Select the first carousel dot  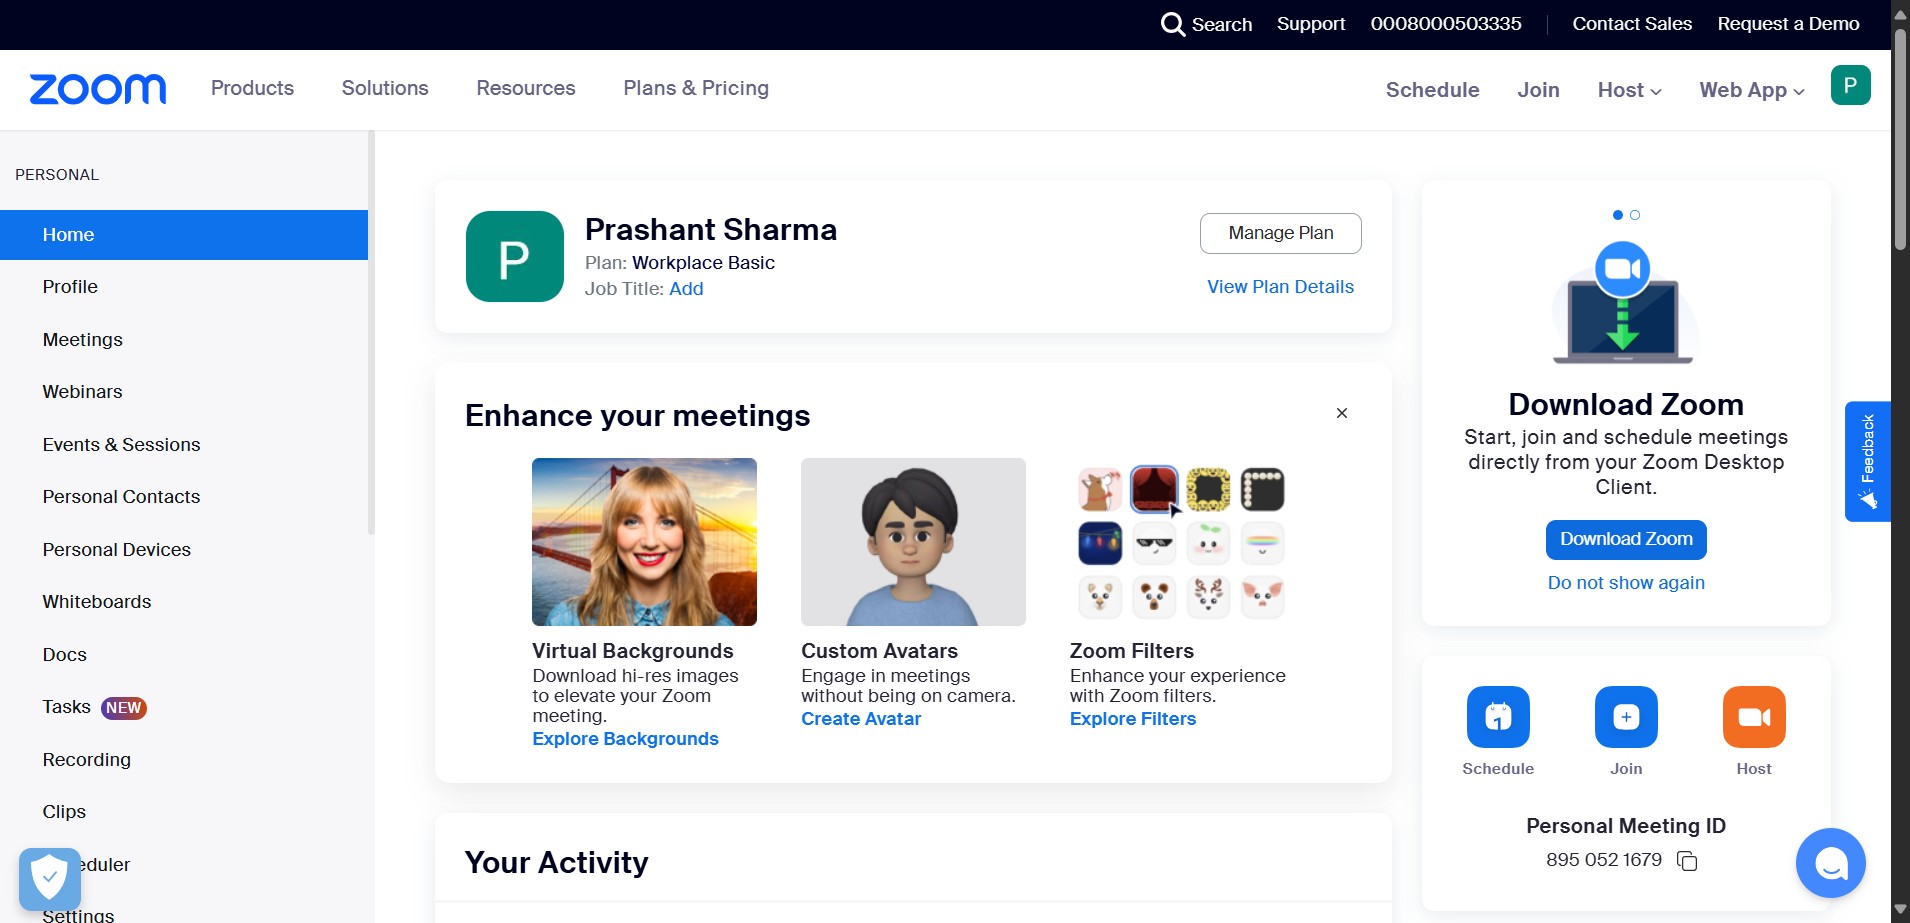(1618, 215)
